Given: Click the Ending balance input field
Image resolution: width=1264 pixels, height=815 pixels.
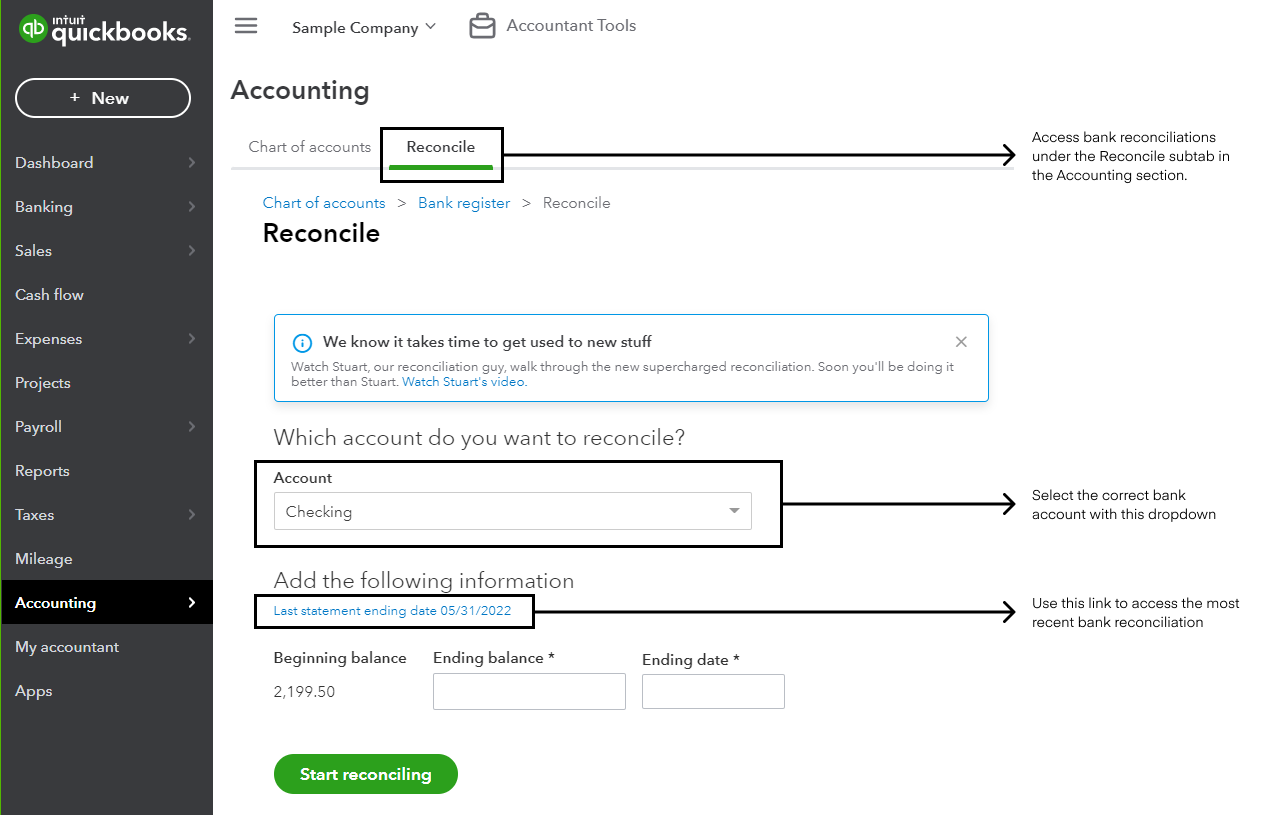Looking at the screenshot, I should click(529, 691).
